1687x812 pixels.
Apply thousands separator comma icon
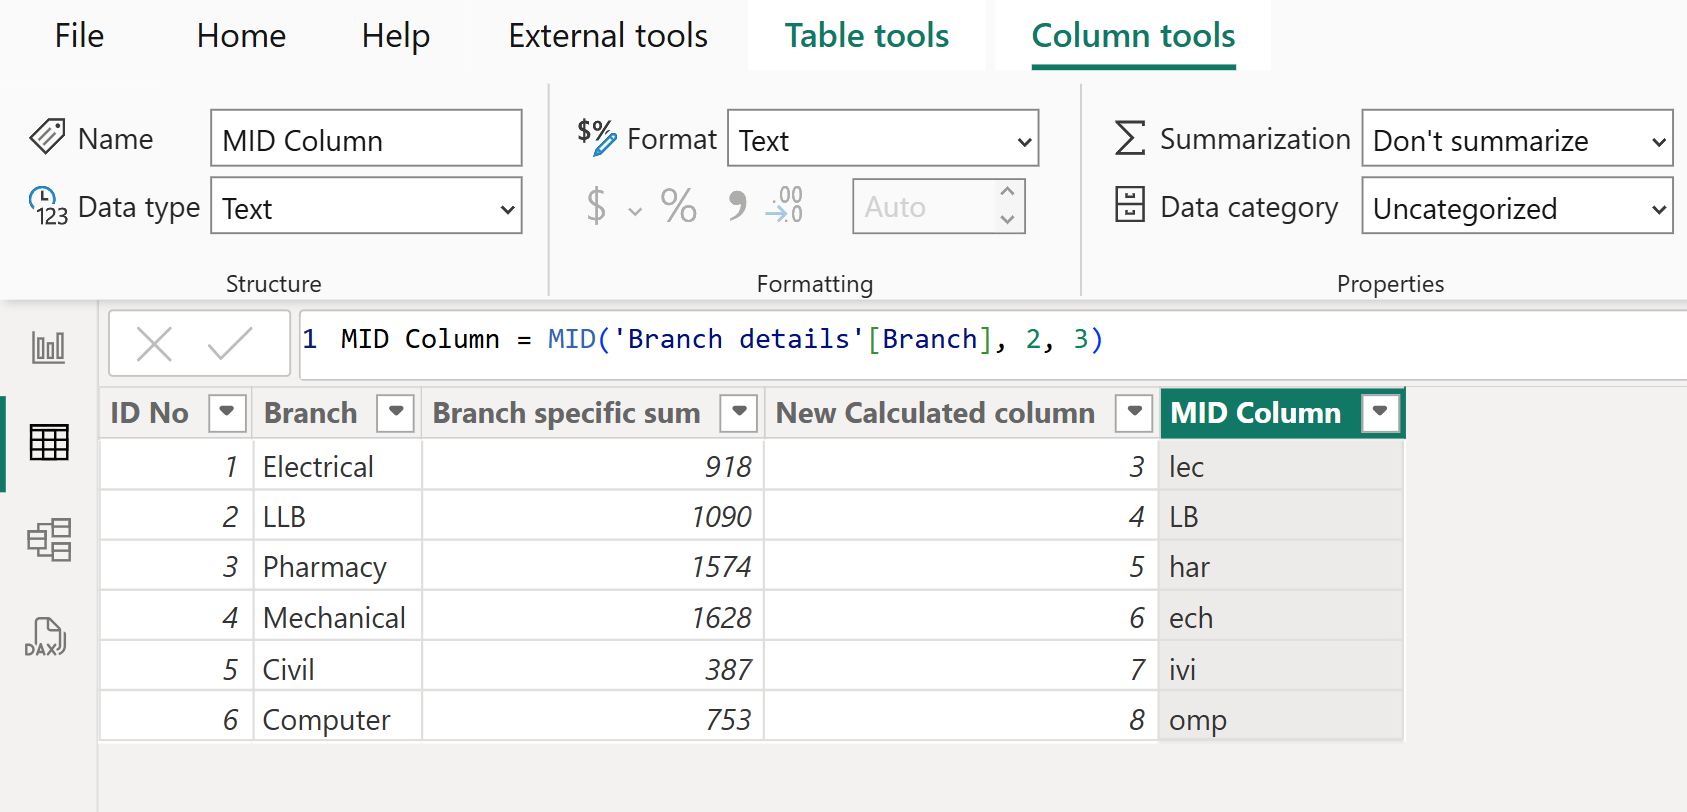coord(737,206)
